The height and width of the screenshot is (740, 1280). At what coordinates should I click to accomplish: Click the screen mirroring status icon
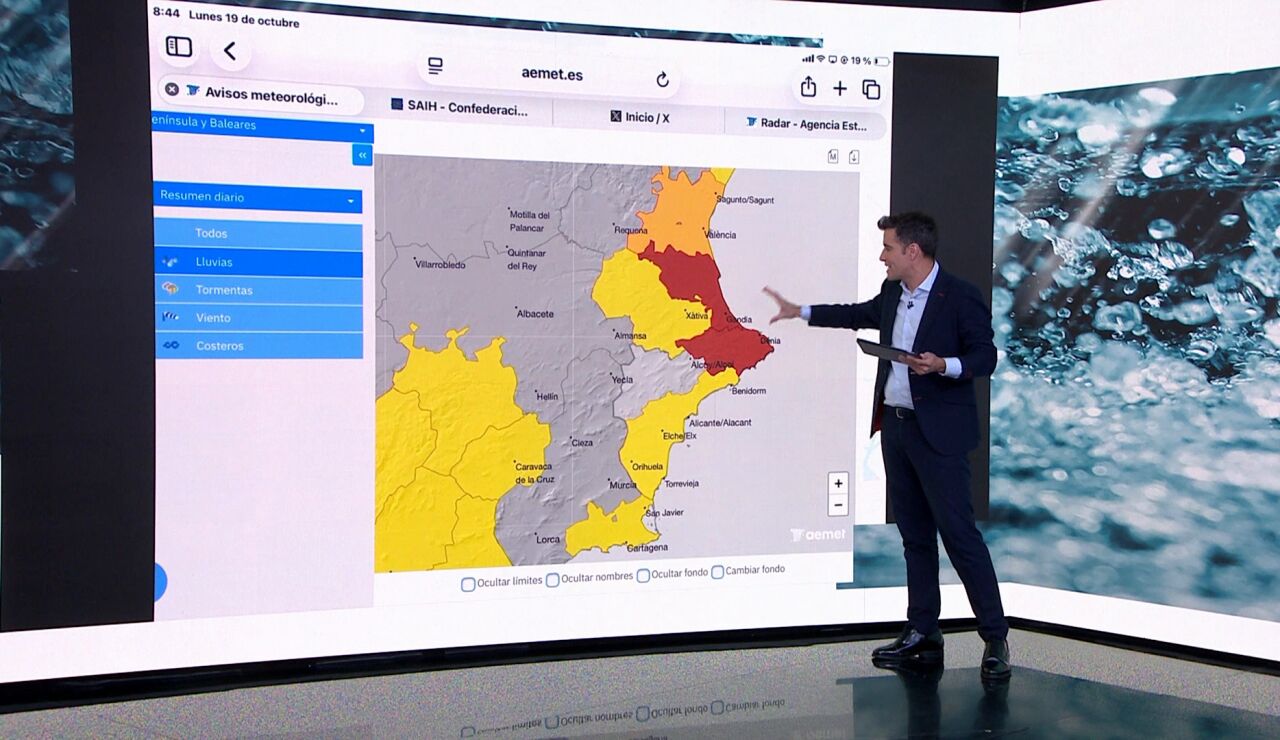(x=832, y=59)
